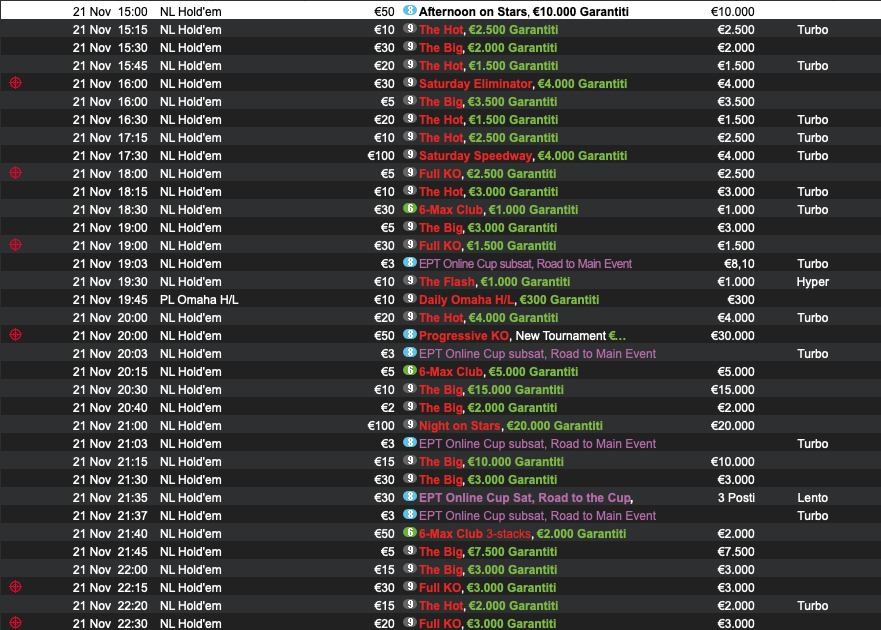Click the Lento speed label at 21:35
The image size is (881, 630).
tap(812, 497)
